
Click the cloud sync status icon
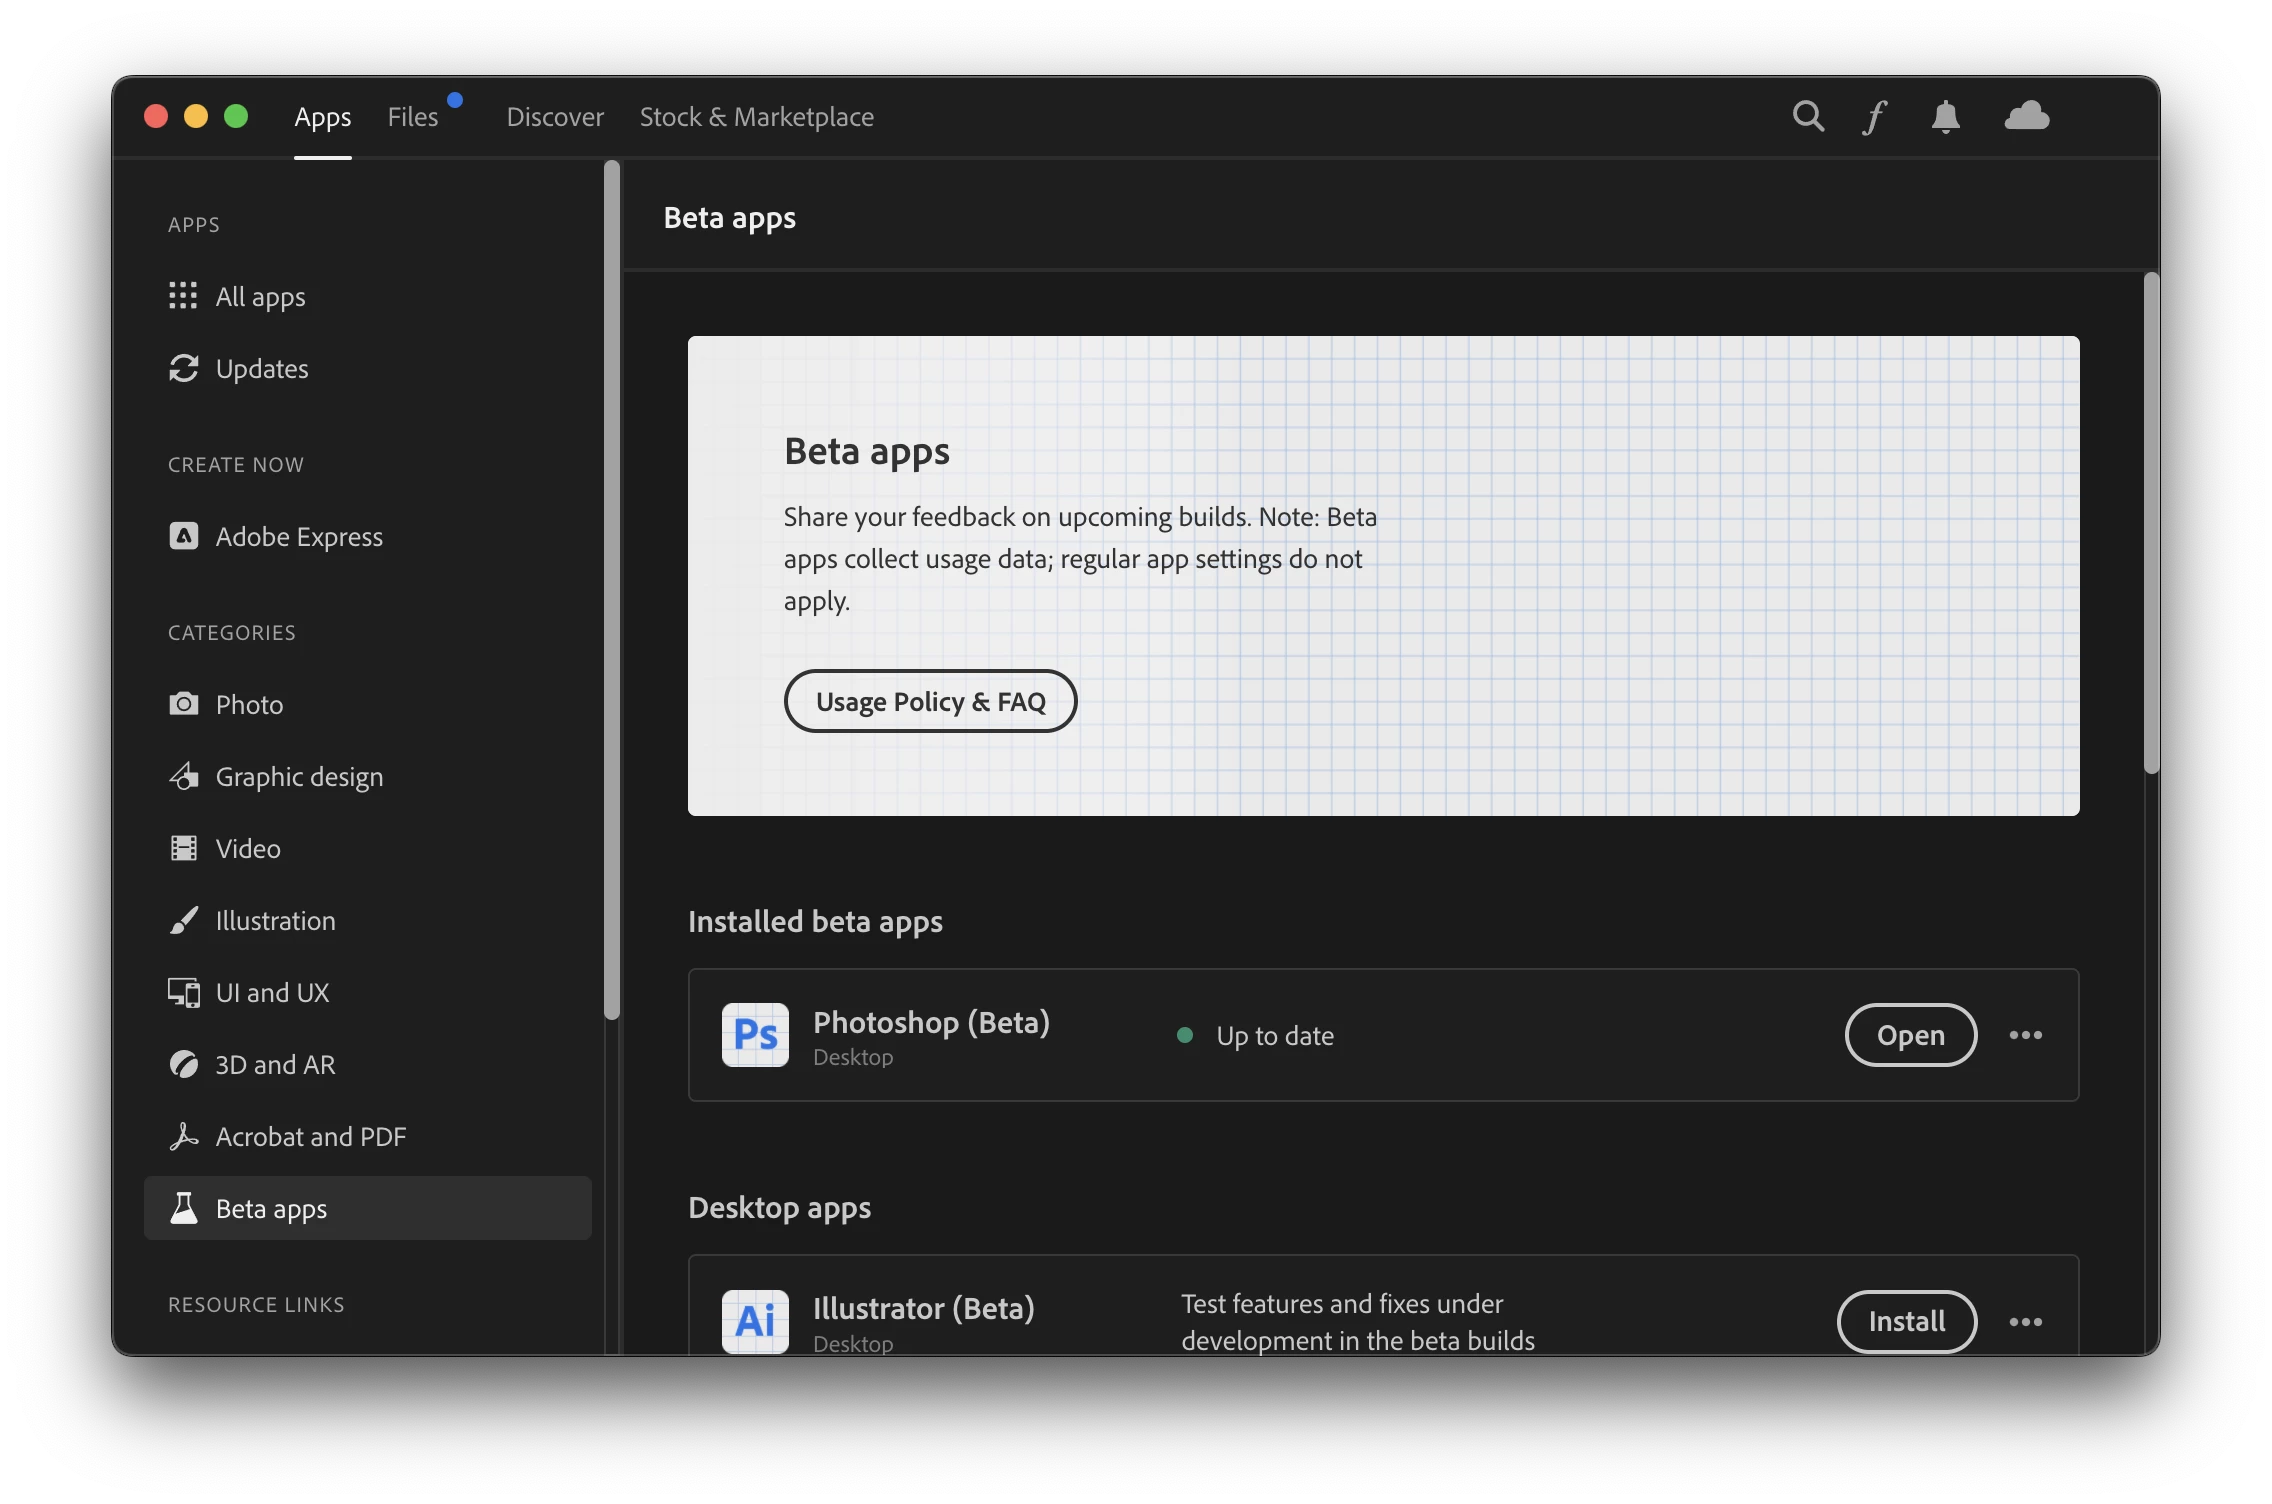pyautogui.click(x=2027, y=117)
